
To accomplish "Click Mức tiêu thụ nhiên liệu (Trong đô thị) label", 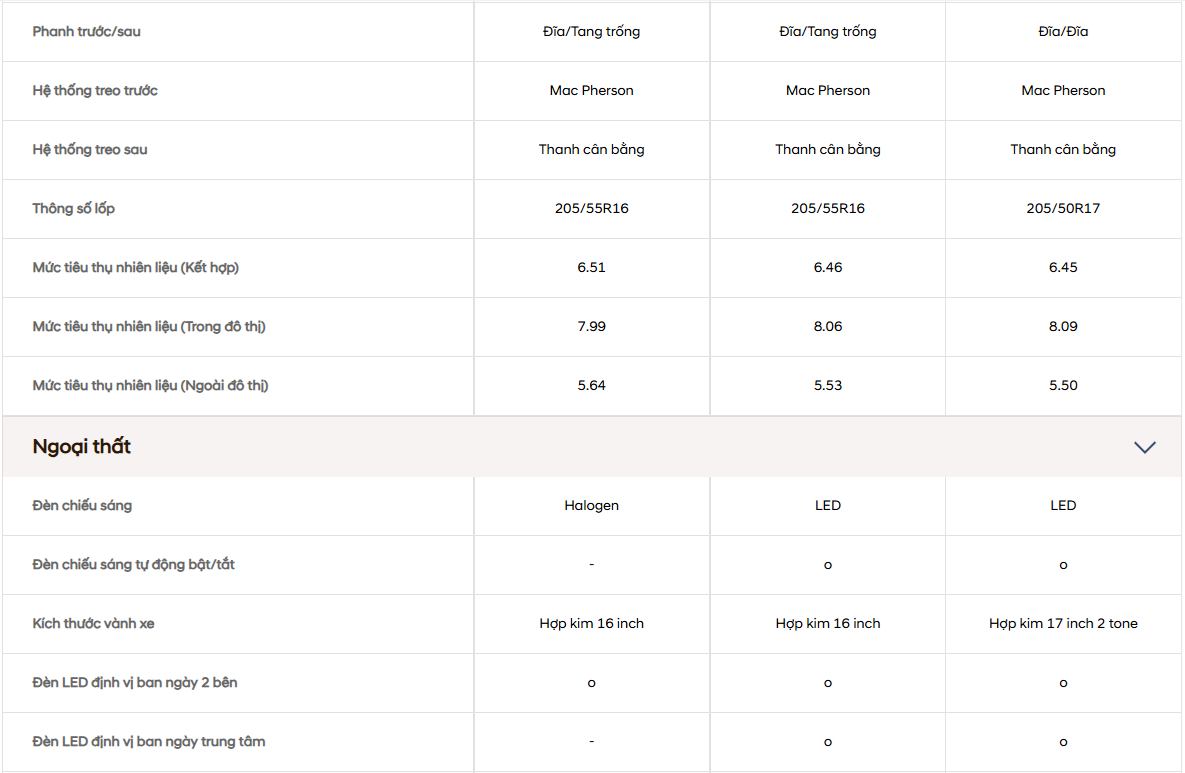I will pyautogui.click(x=149, y=327).
